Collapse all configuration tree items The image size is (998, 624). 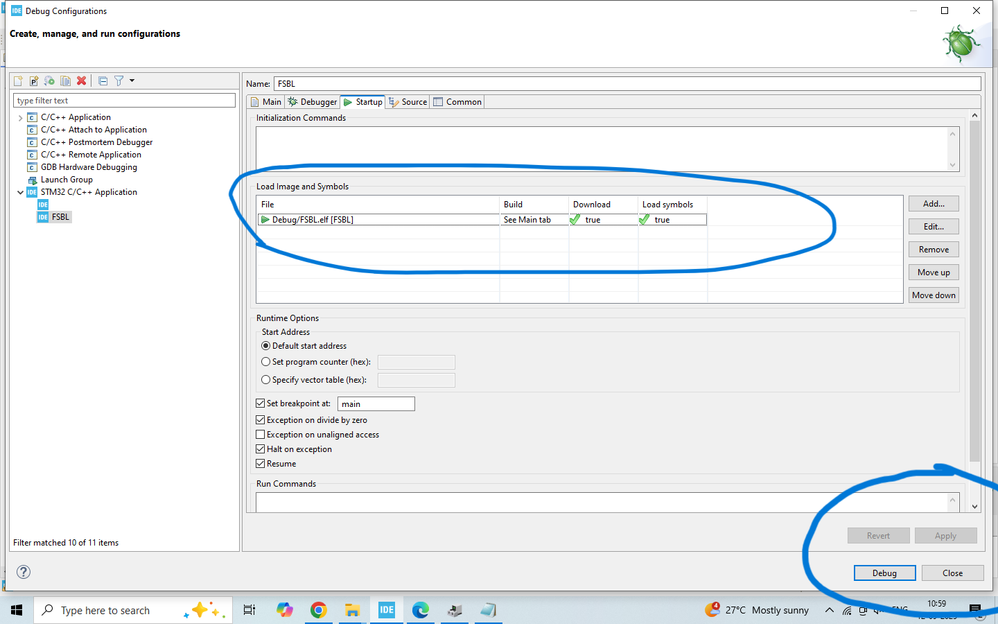(x=102, y=80)
